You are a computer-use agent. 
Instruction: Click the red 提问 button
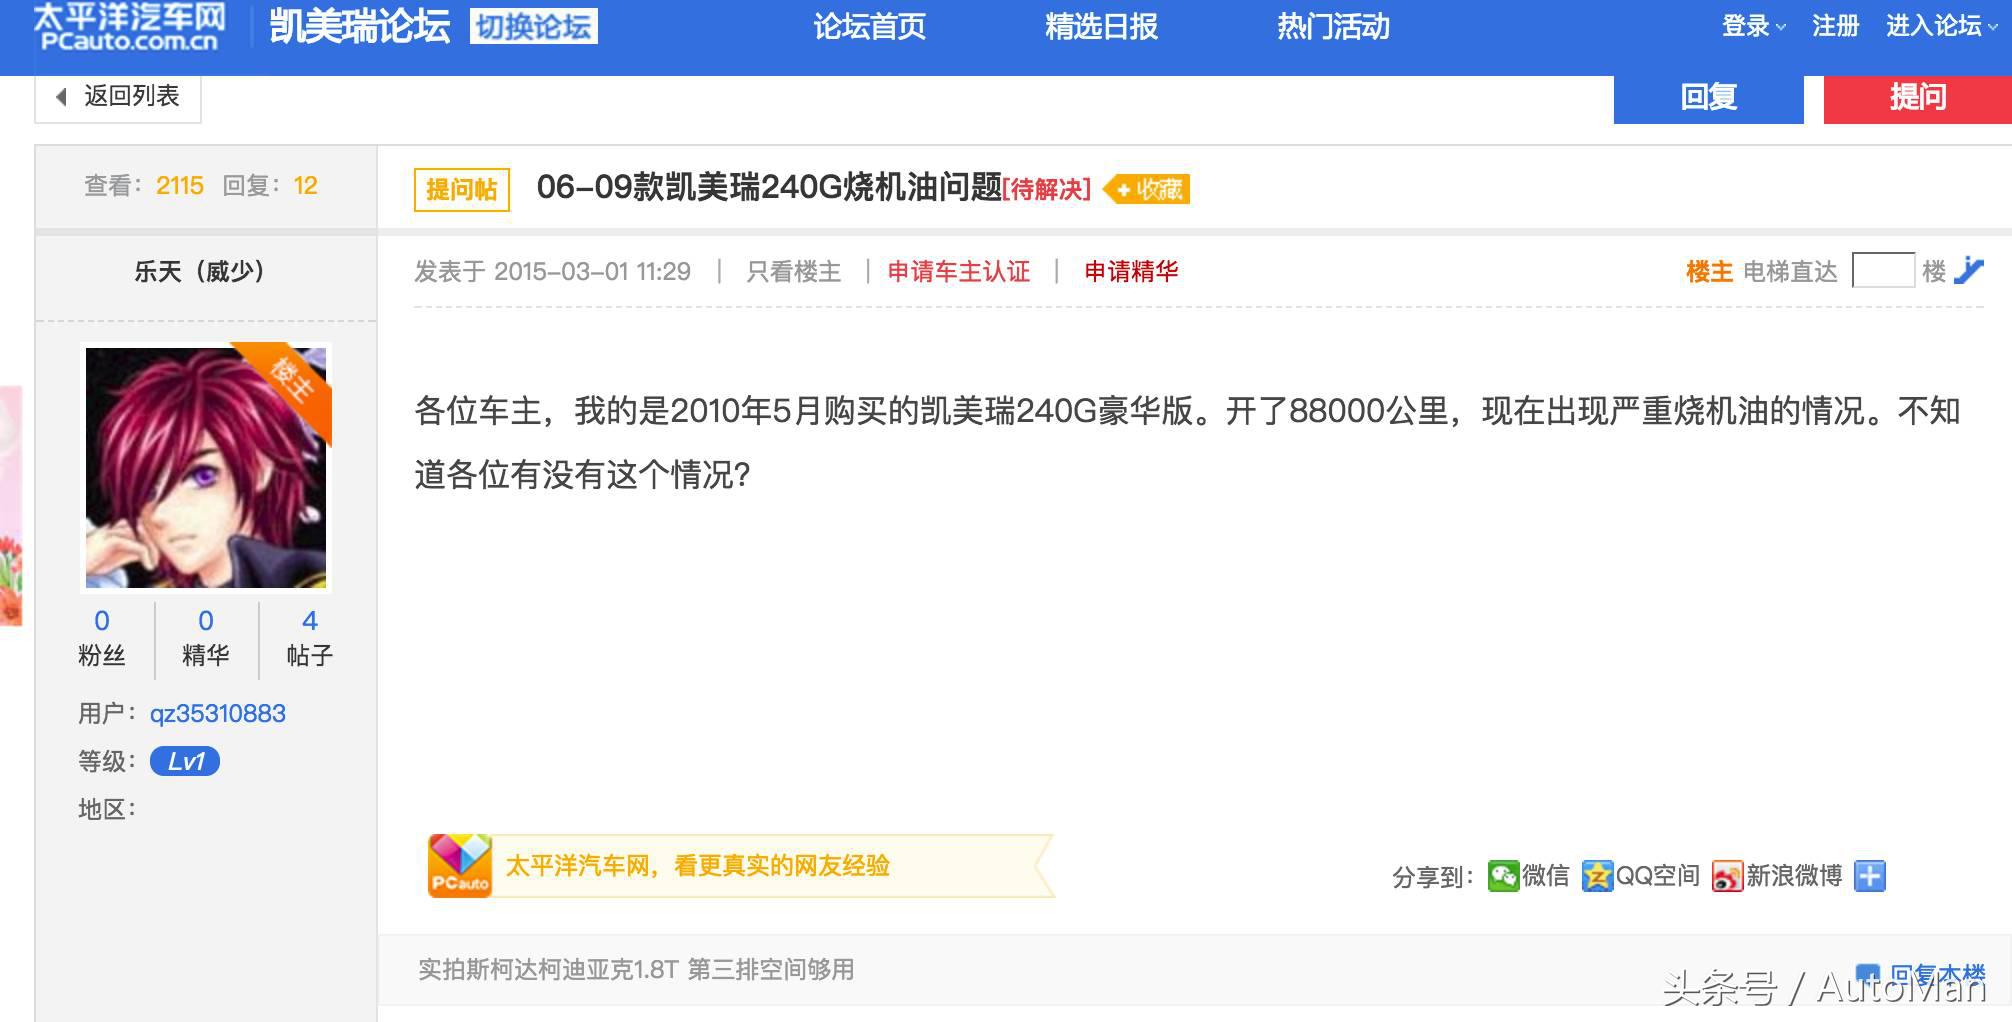click(x=1917, y=97)
